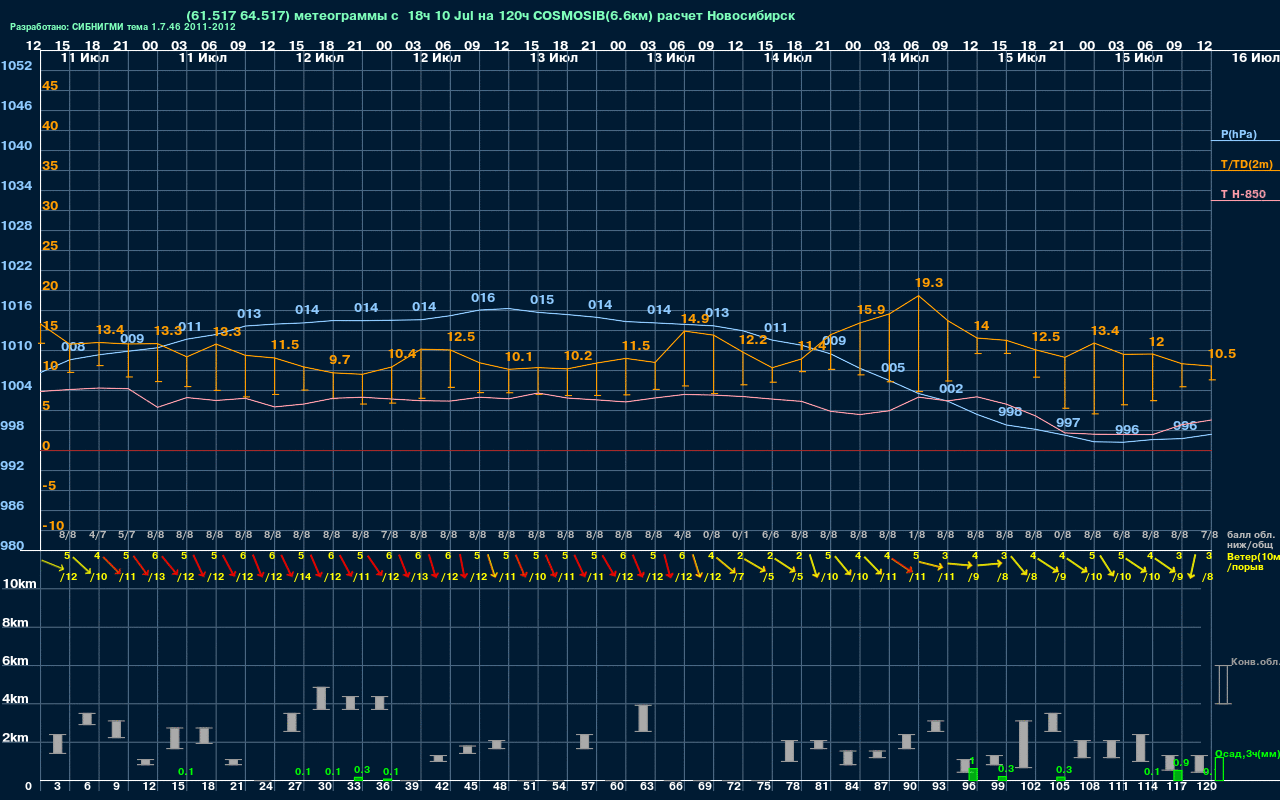1280x800 pixels.
Task: Click the temperature value 15.9
Action: point(871,310)
